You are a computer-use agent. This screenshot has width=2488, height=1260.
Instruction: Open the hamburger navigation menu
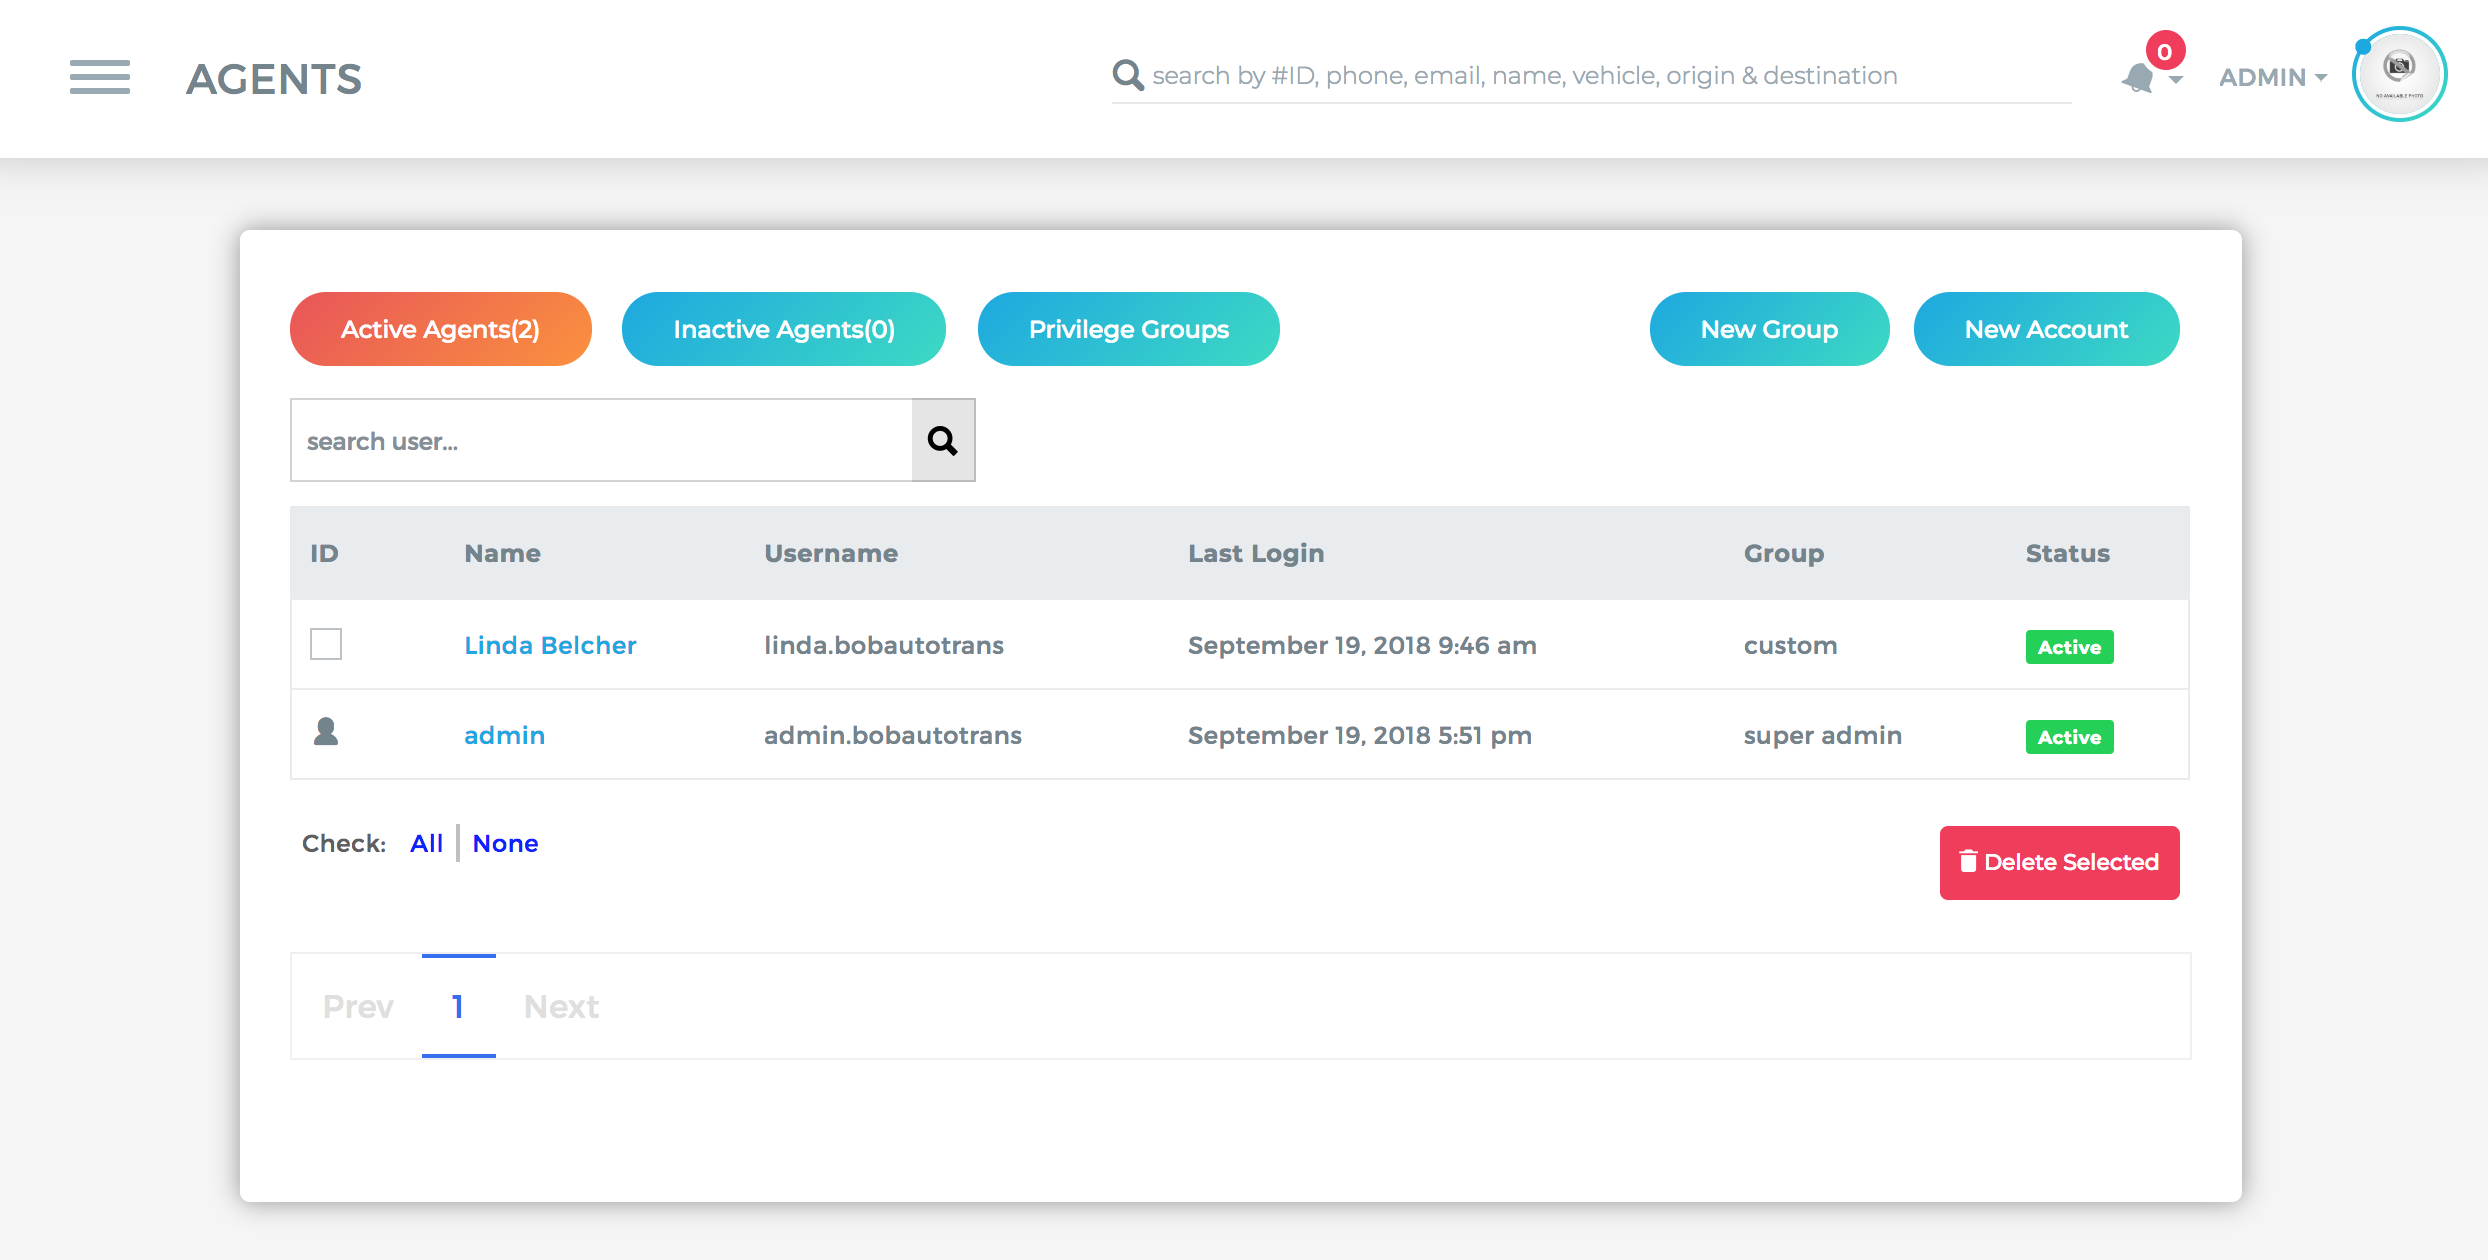pyautogui.click(x=100, y=77)
